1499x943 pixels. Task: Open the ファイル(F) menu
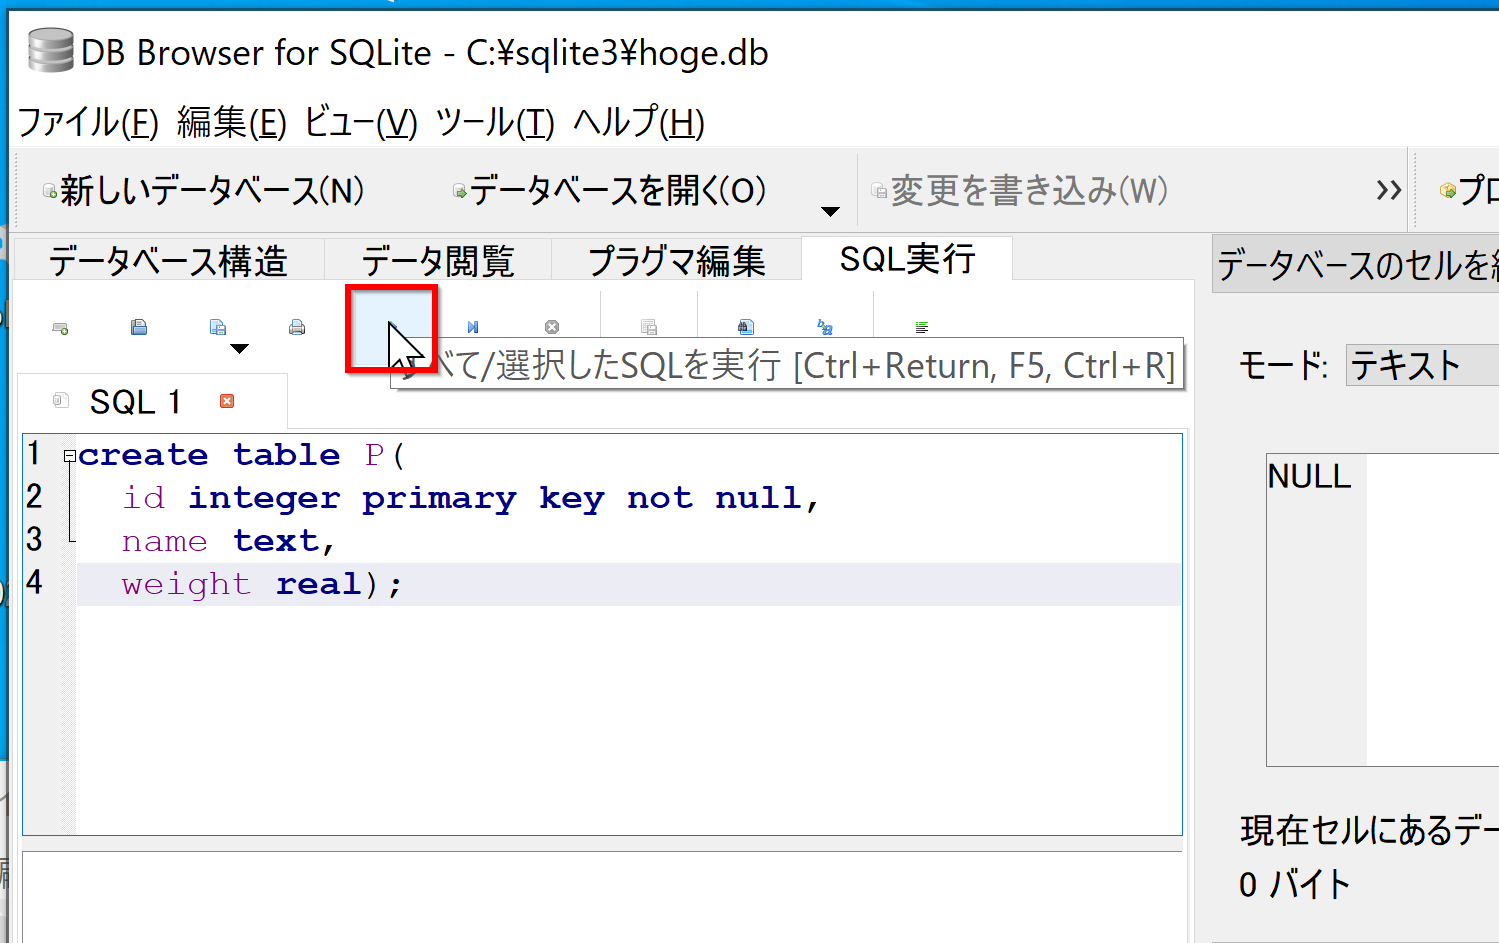88,123
